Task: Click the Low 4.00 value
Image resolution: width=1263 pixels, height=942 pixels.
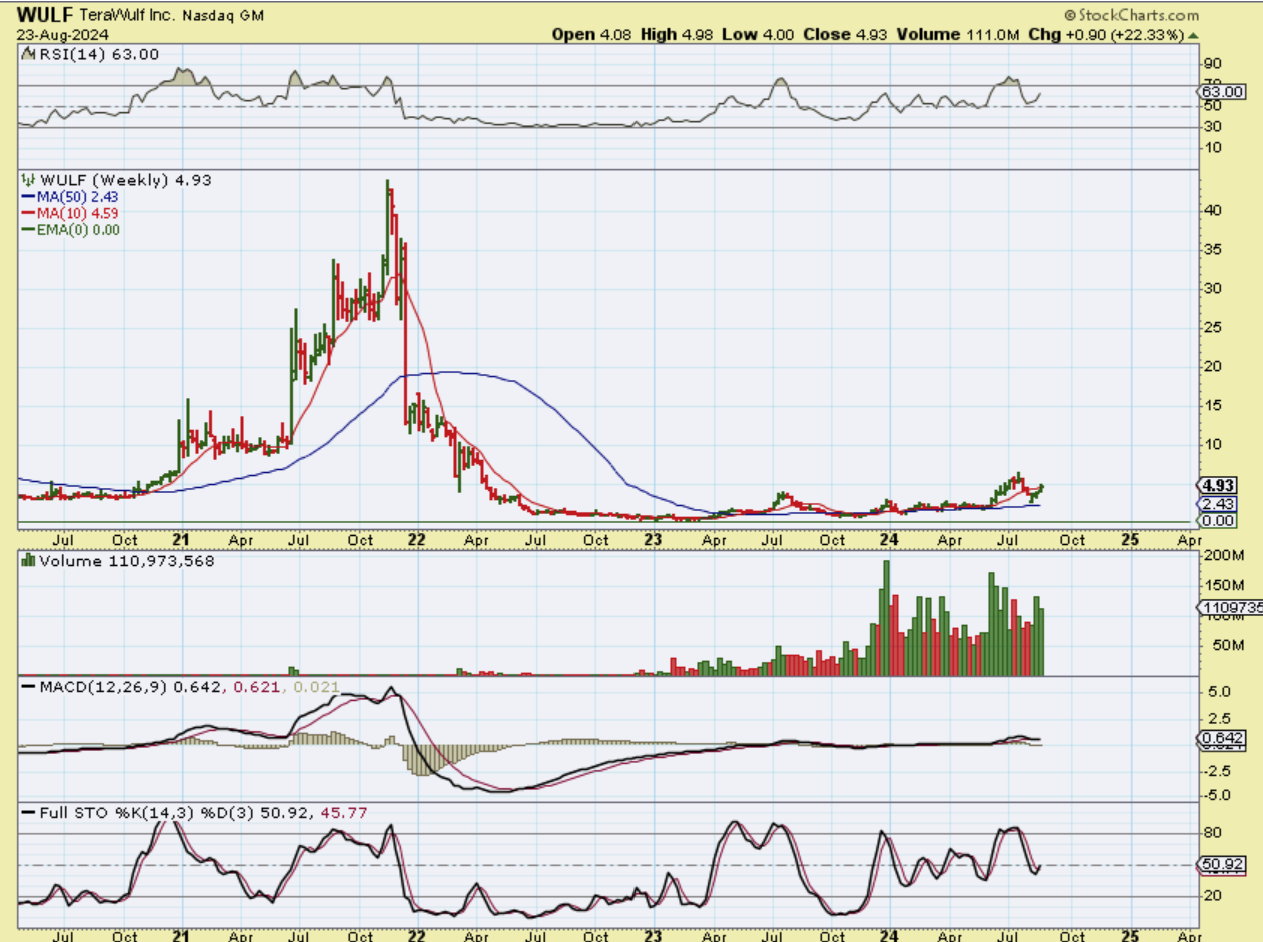Action: 756,34
